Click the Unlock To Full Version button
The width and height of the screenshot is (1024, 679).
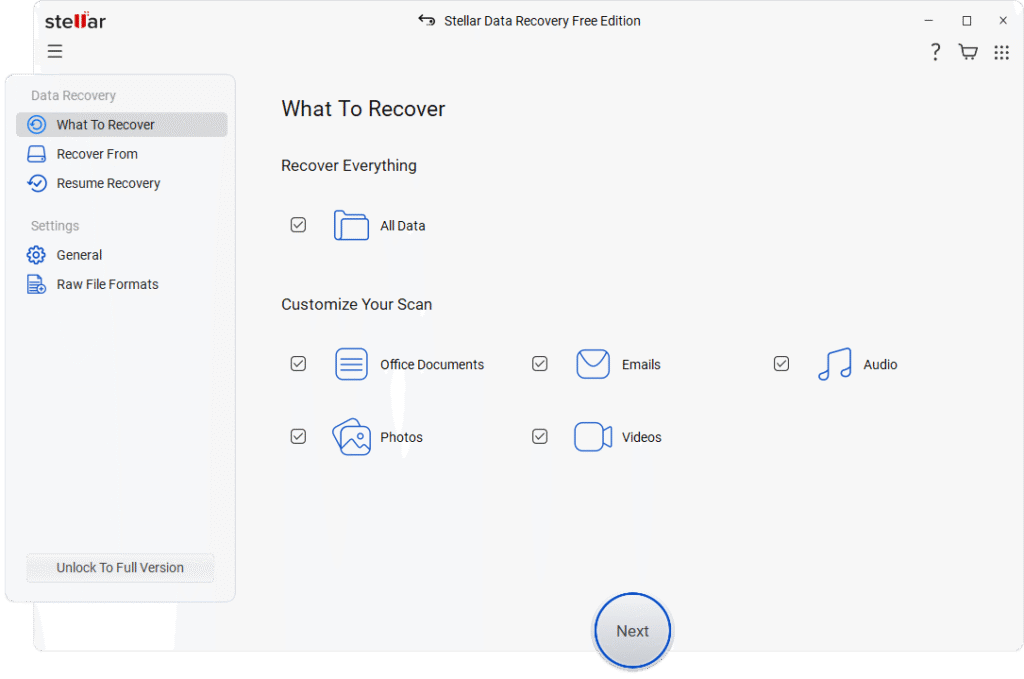pyautogui.click(x=120, y=568)
